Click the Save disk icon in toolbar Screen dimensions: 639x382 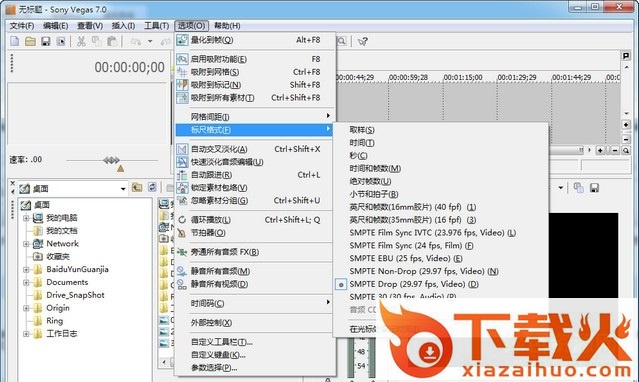(x=46, y=41)
